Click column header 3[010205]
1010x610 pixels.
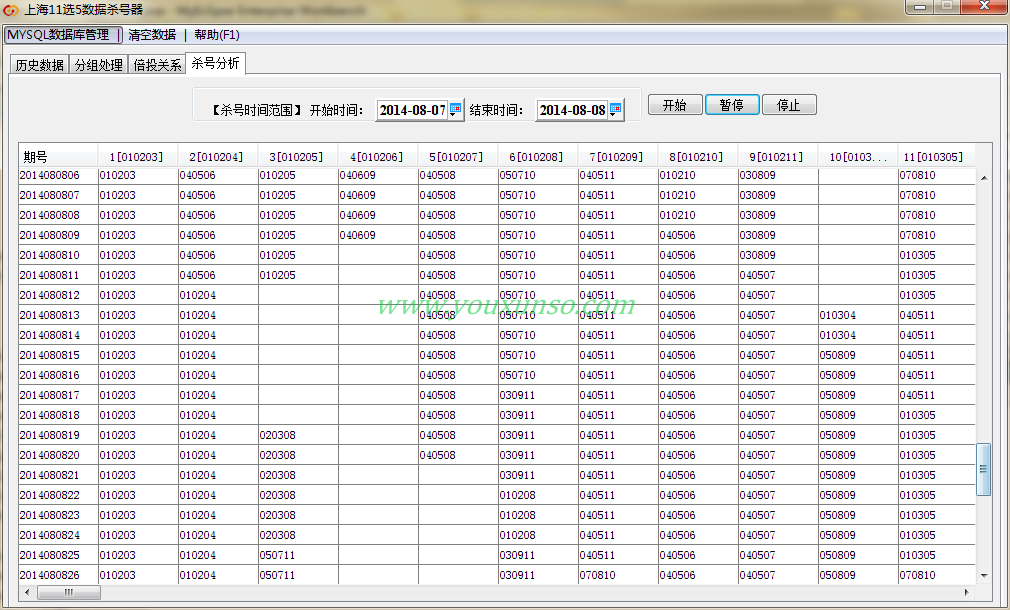[x=298, y=157]
